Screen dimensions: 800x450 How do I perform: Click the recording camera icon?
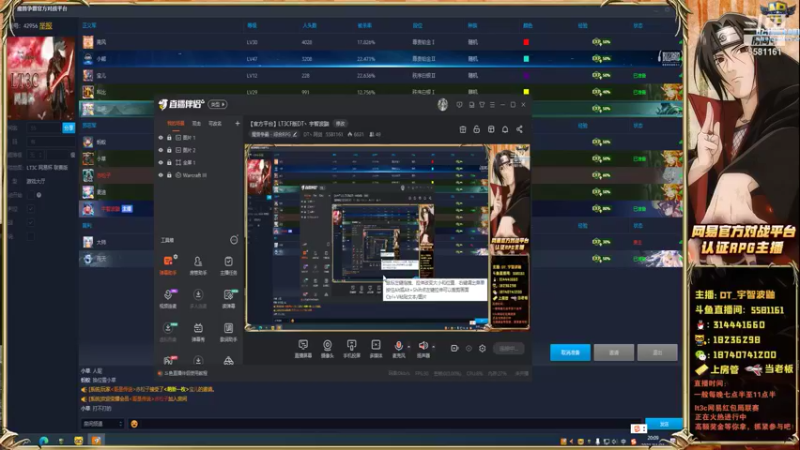(455, 348)
